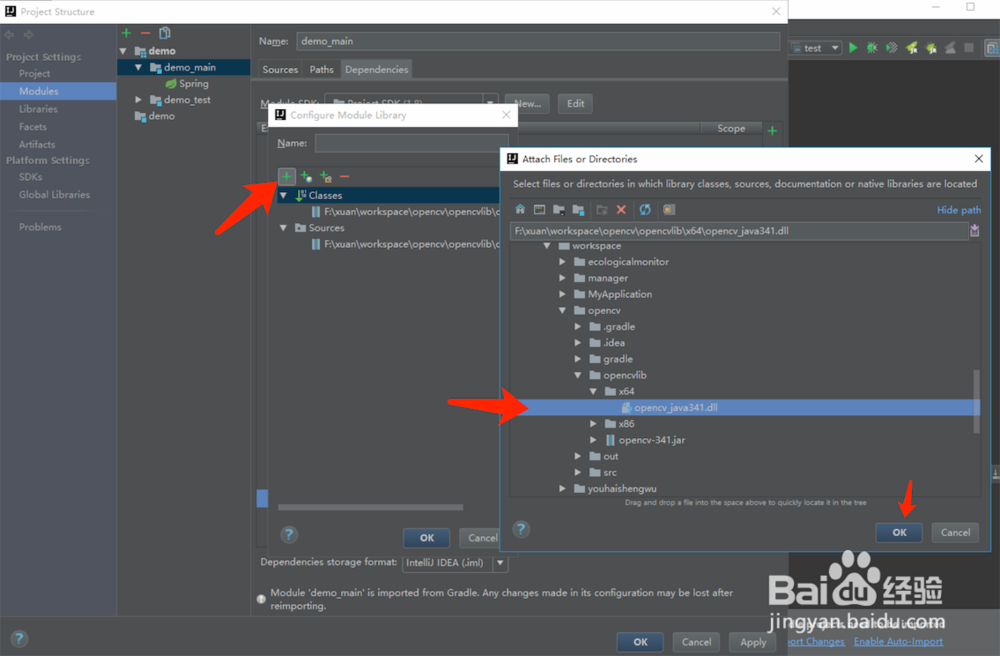Click Apply in Project Structure dialog

tap(753, 642)
